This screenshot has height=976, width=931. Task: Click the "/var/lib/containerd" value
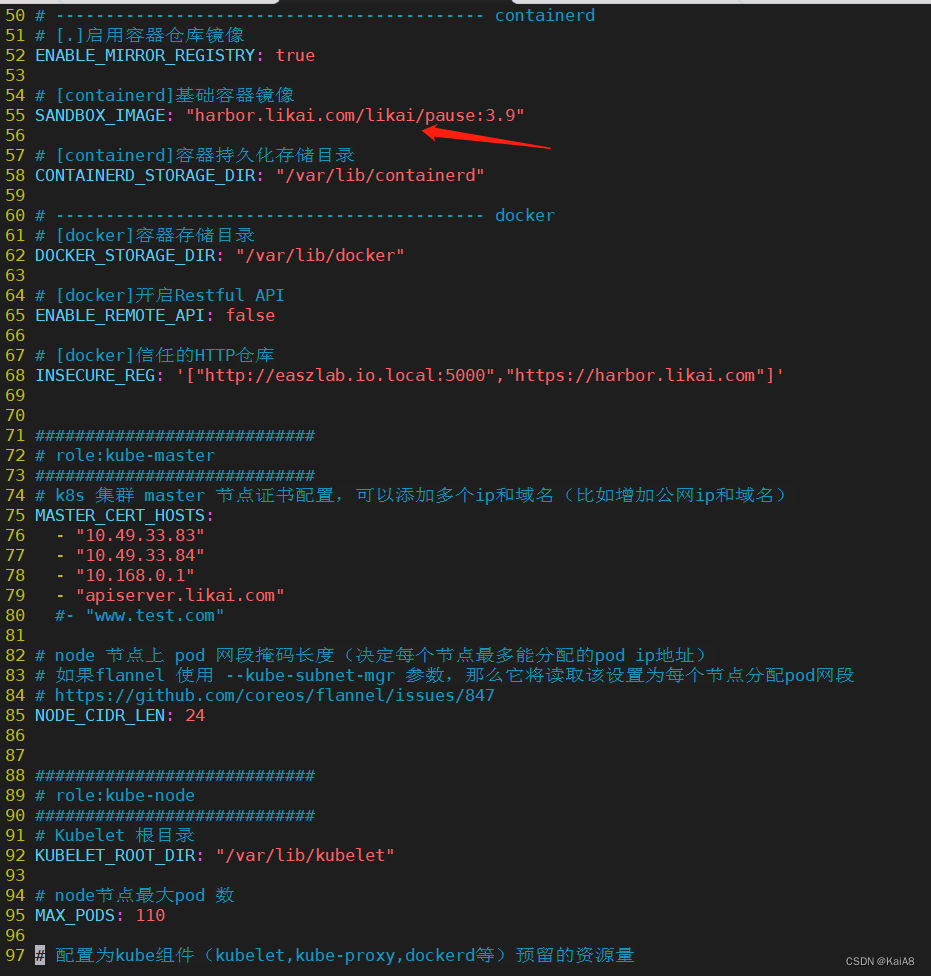pos(380,176)
